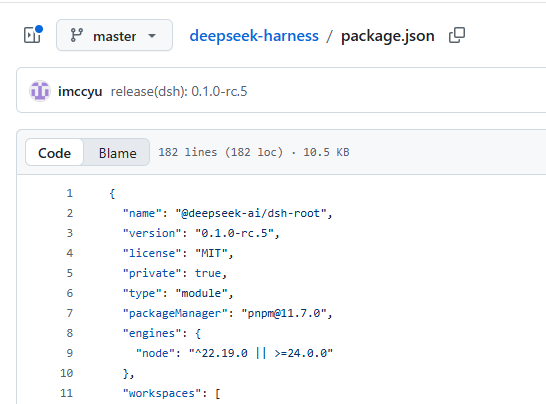
Task: Click the "engines" key in code
Action: pyautogui.click(x=152, y=333)
